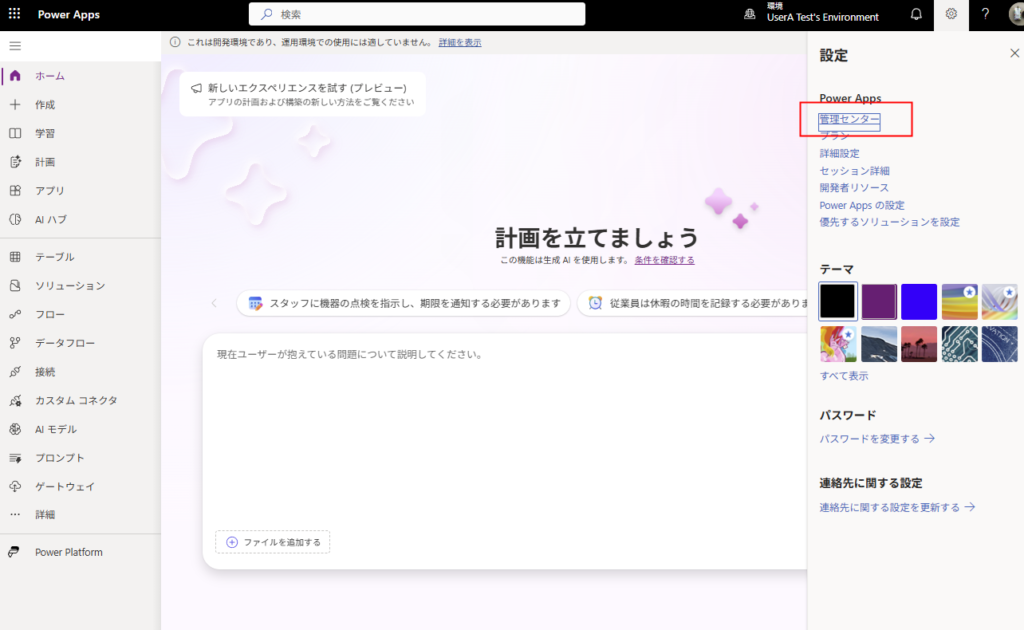Choose the blue theme swatch
The width and height of the screenshot is (1024, 630).
(918, 301)
